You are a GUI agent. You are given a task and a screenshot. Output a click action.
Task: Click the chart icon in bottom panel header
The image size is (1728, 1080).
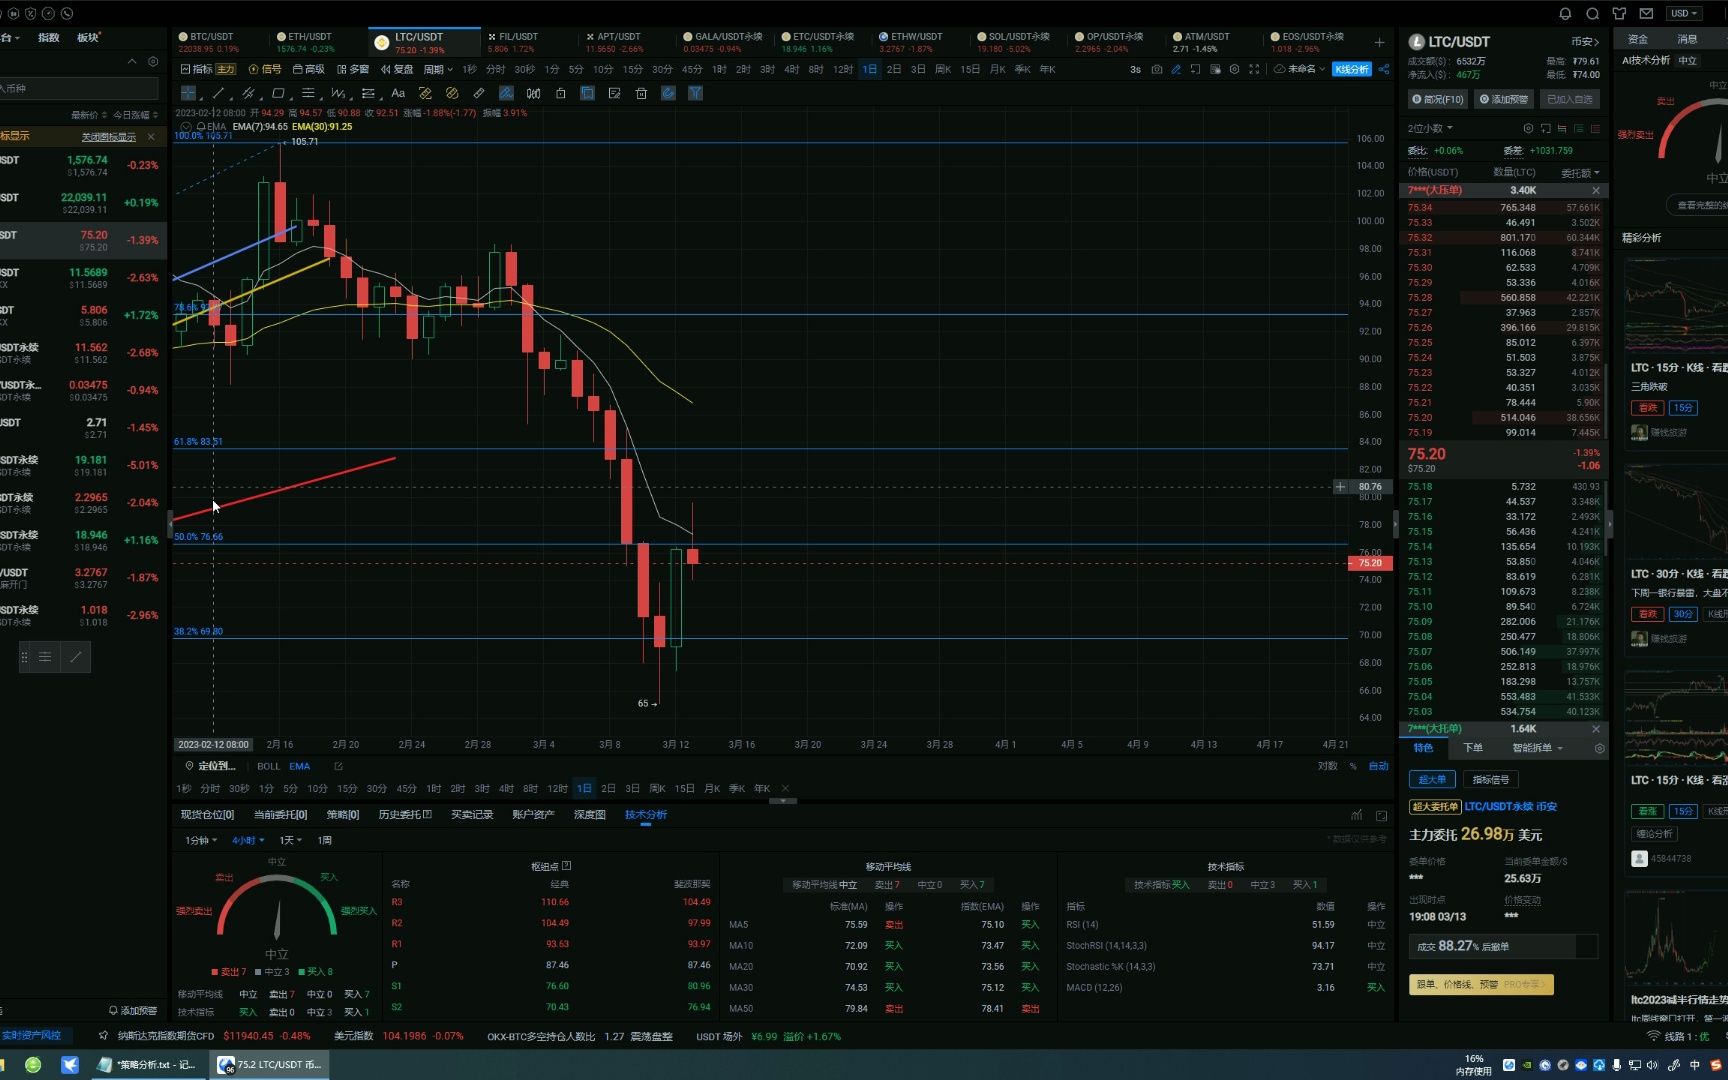tap(1356, 815)
